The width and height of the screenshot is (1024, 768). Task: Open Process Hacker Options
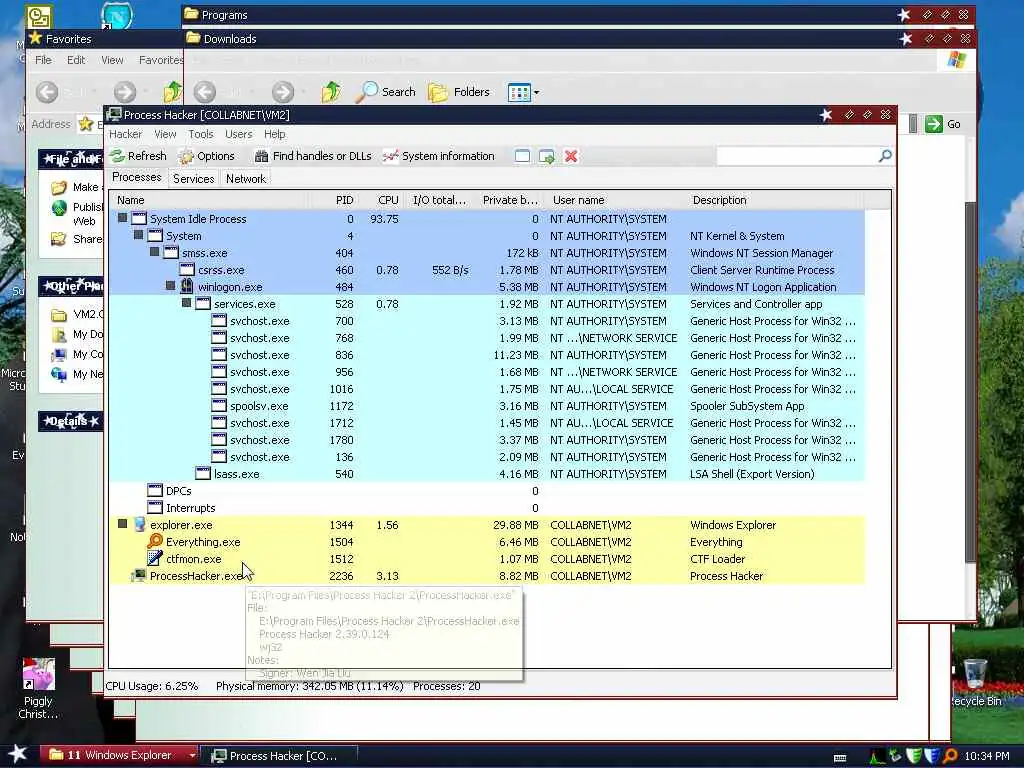pyautogui.click(x=206, y=156)
